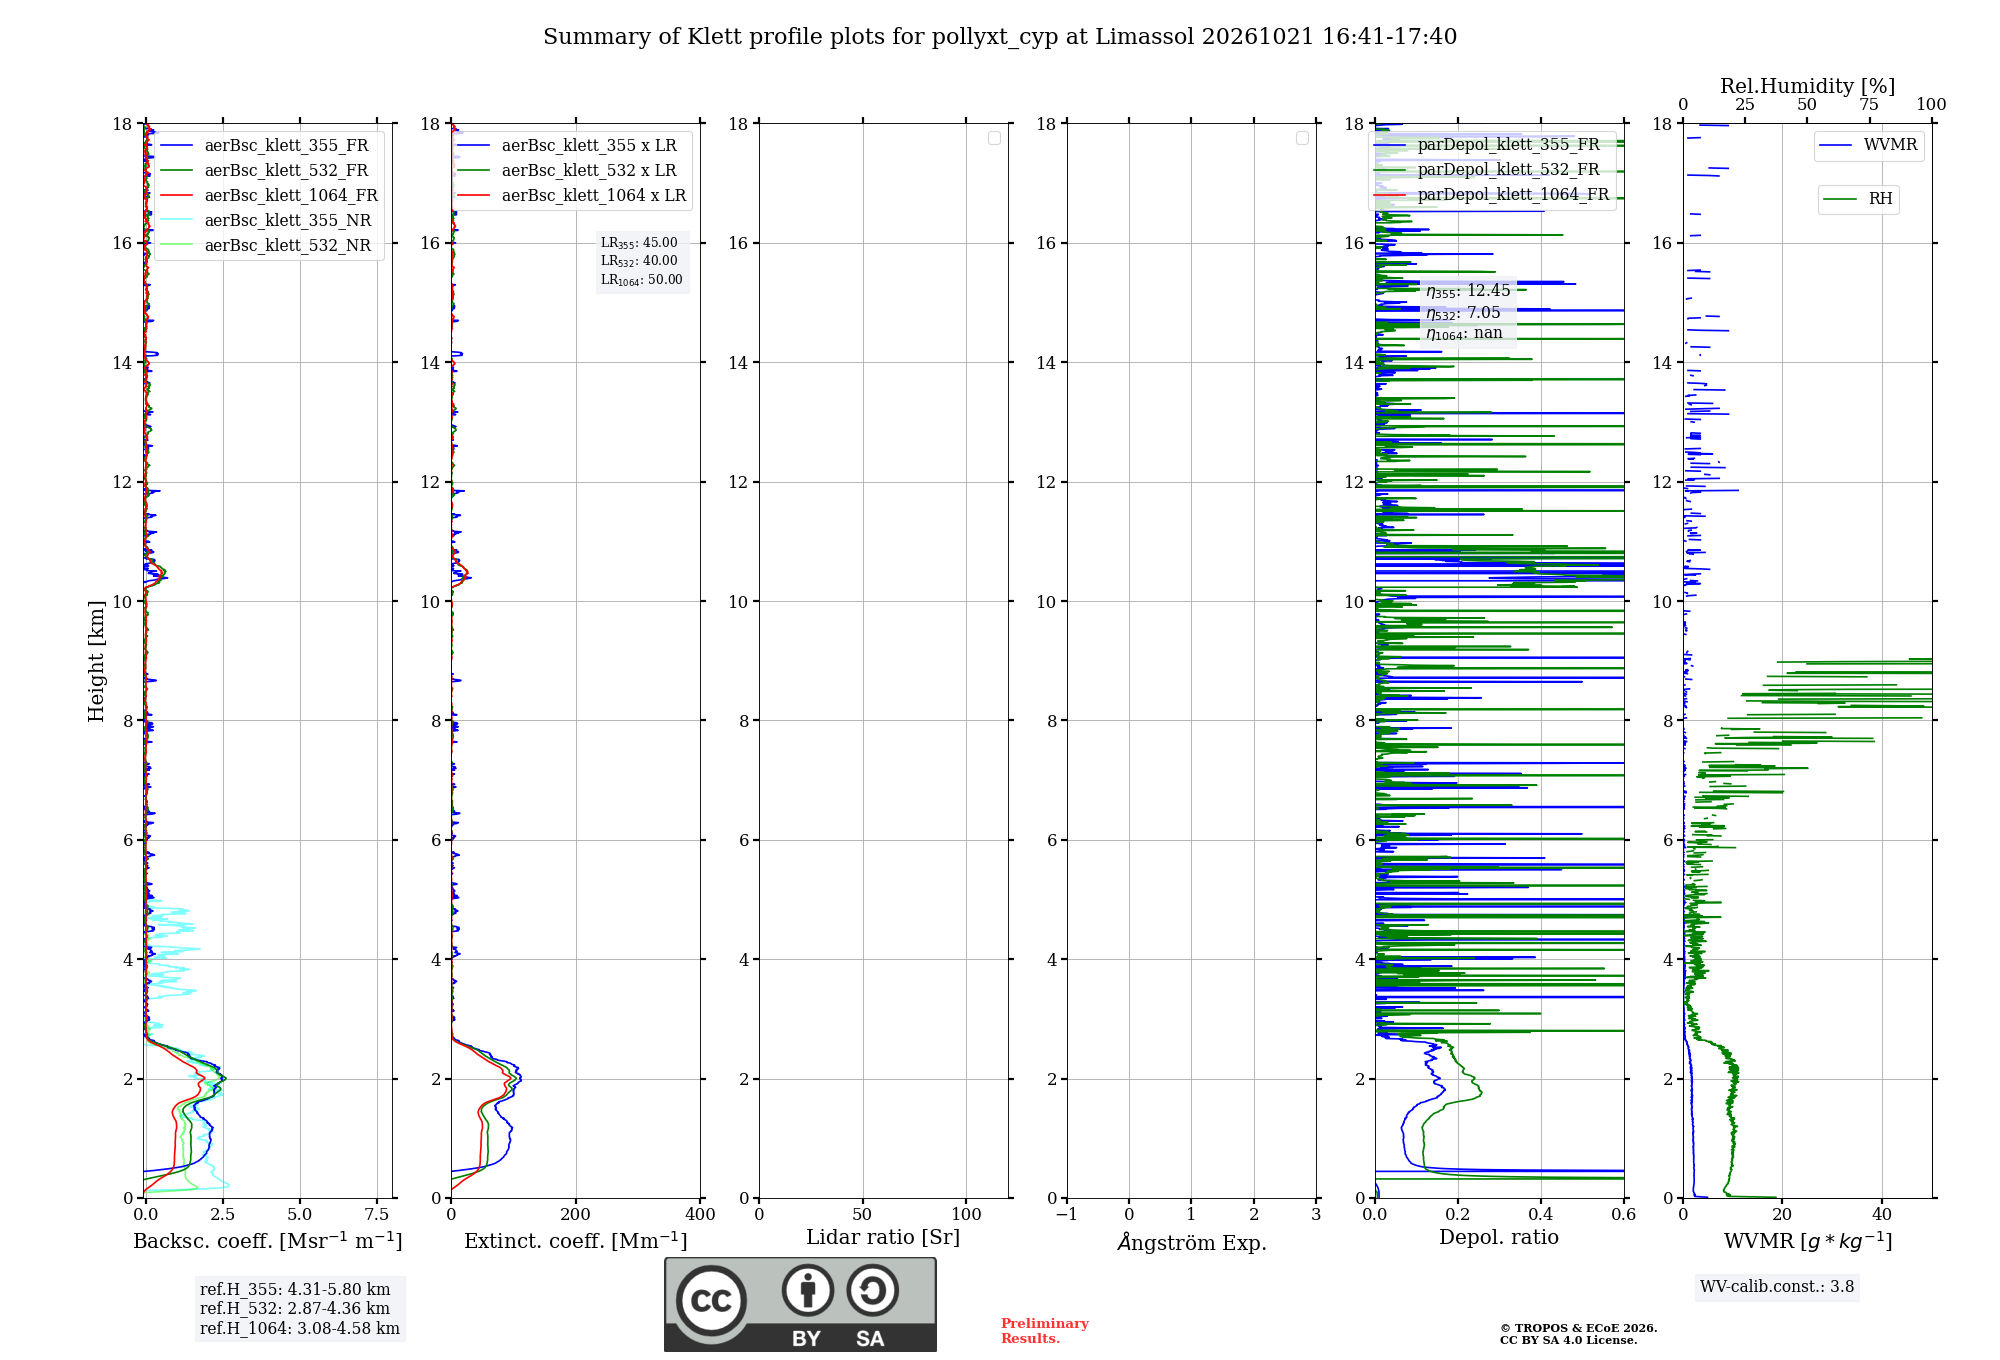
Task: Click the η355: 12.45 value
Action: tap(1468, 291)
